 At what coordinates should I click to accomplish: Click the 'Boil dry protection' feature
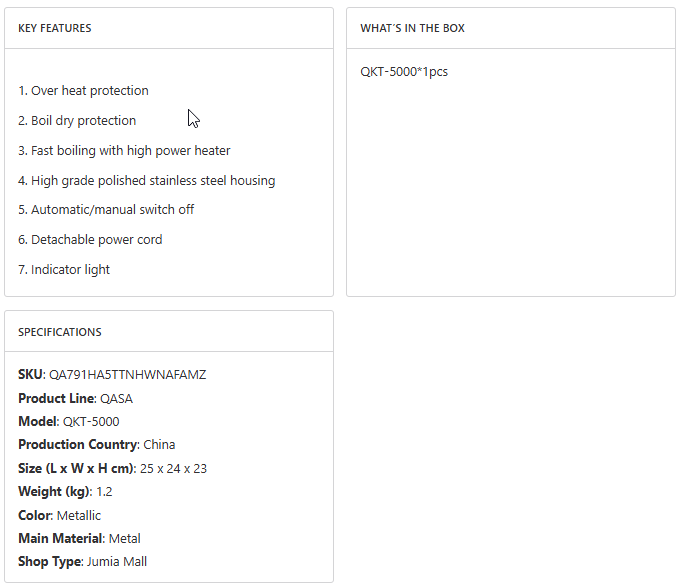coord(77,121)
